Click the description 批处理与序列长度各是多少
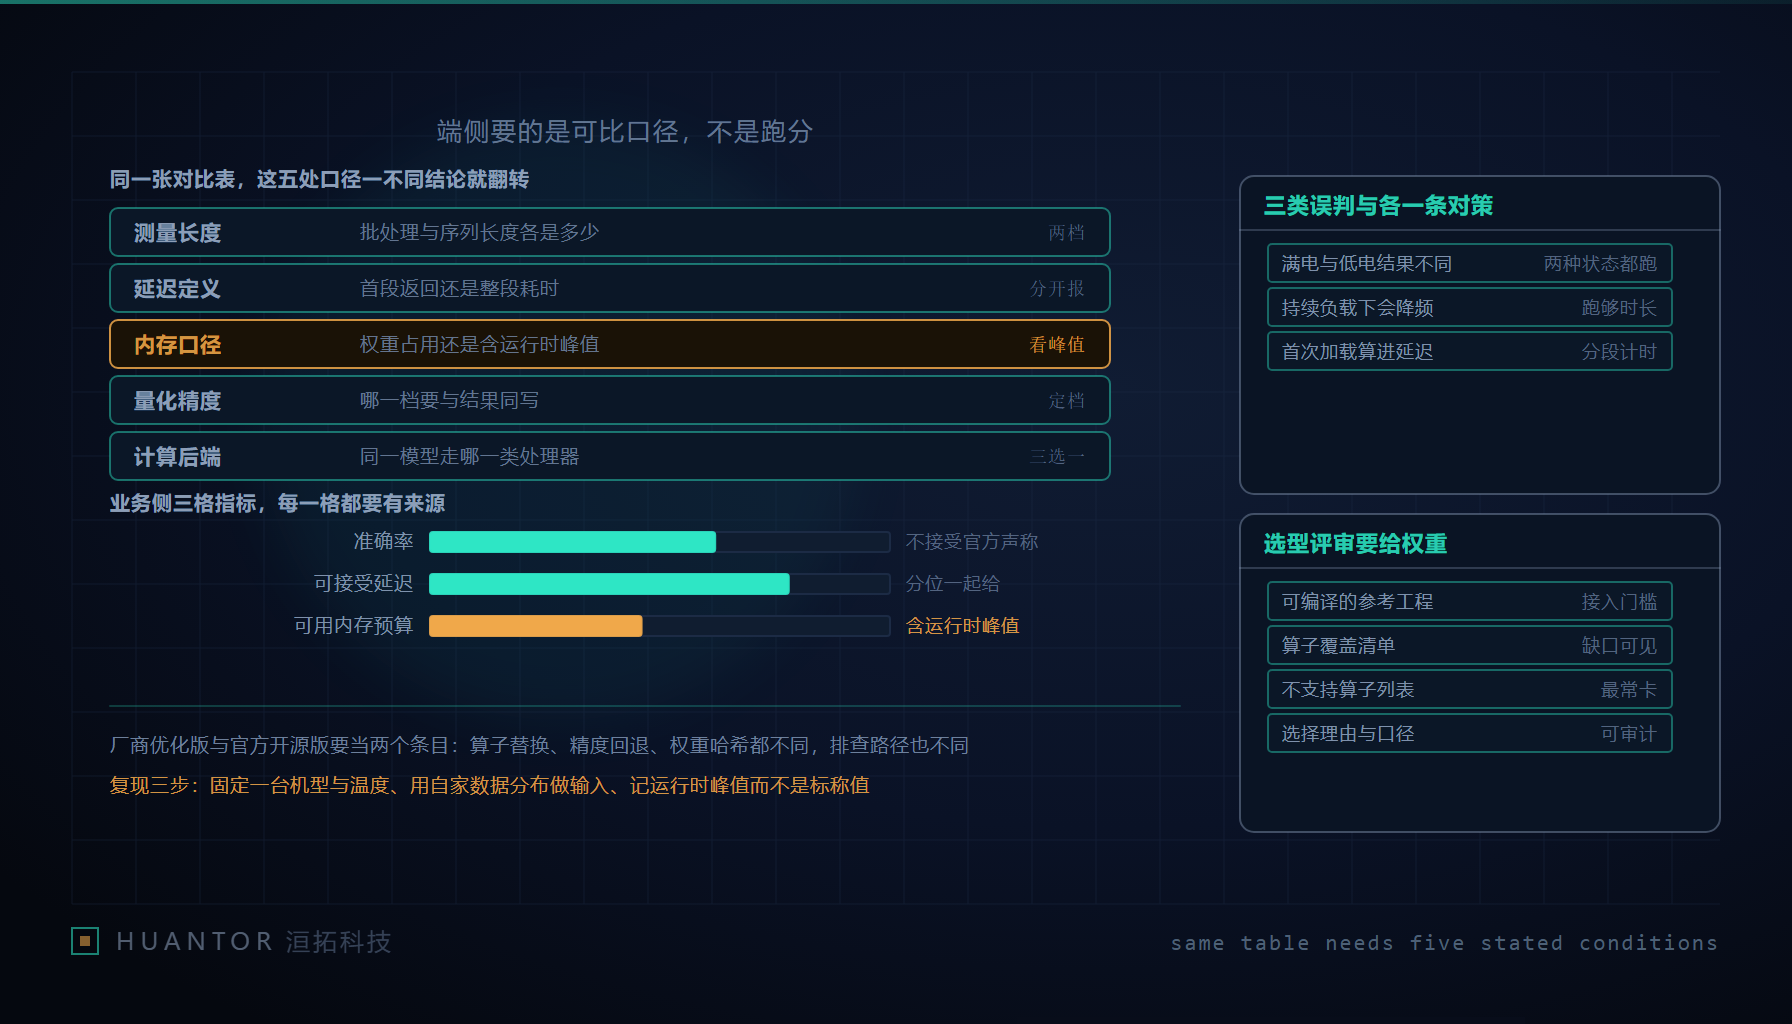The image size is (1792, 1024). coord(479,232)
